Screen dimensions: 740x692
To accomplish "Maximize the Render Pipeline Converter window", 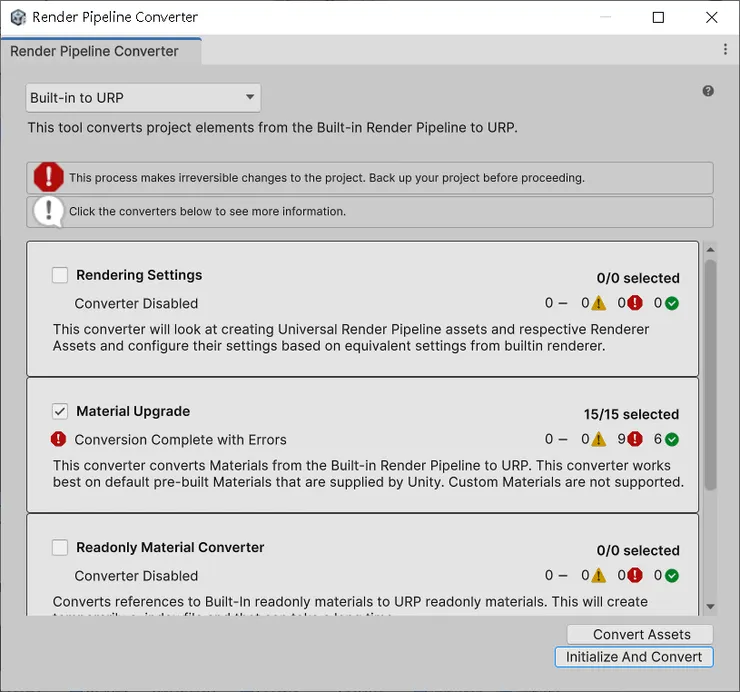I will pyautogui.click(x=658, y=17).
